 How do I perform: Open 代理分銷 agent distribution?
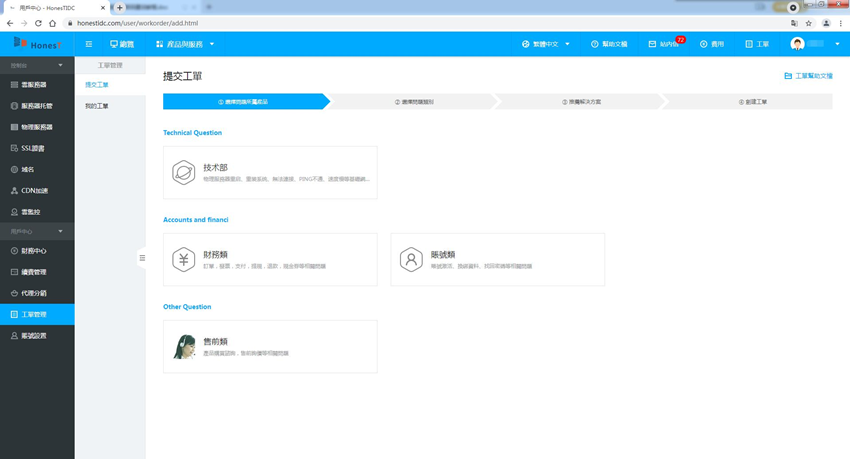(37, 293)
